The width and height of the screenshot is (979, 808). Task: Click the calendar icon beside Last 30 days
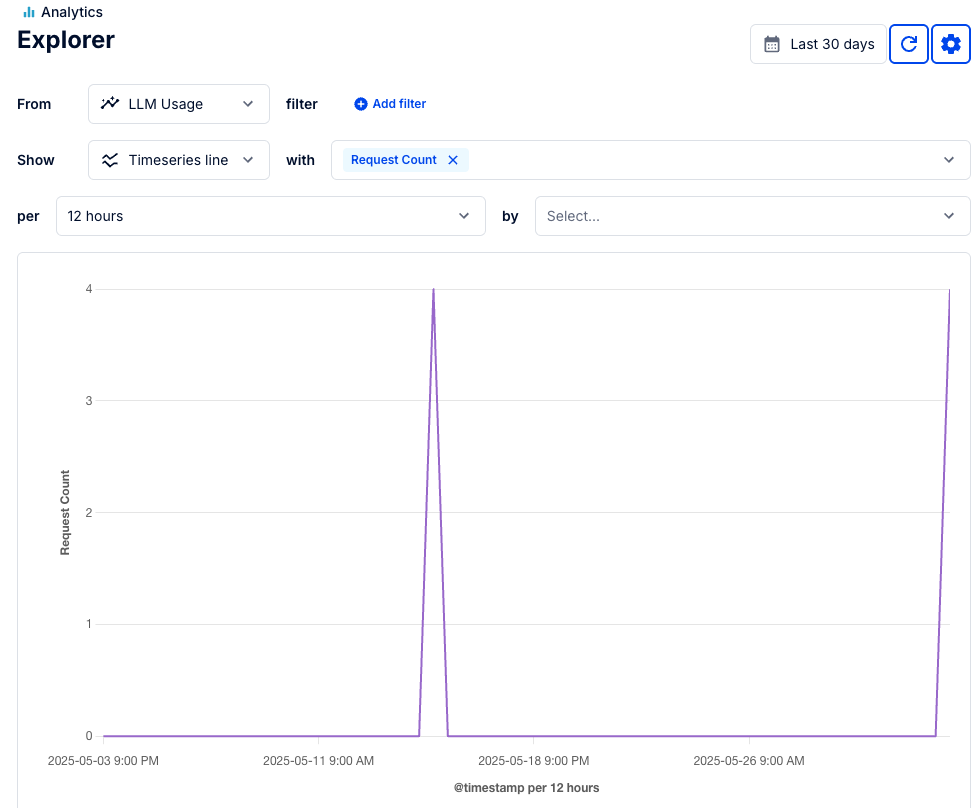(772, 44)
